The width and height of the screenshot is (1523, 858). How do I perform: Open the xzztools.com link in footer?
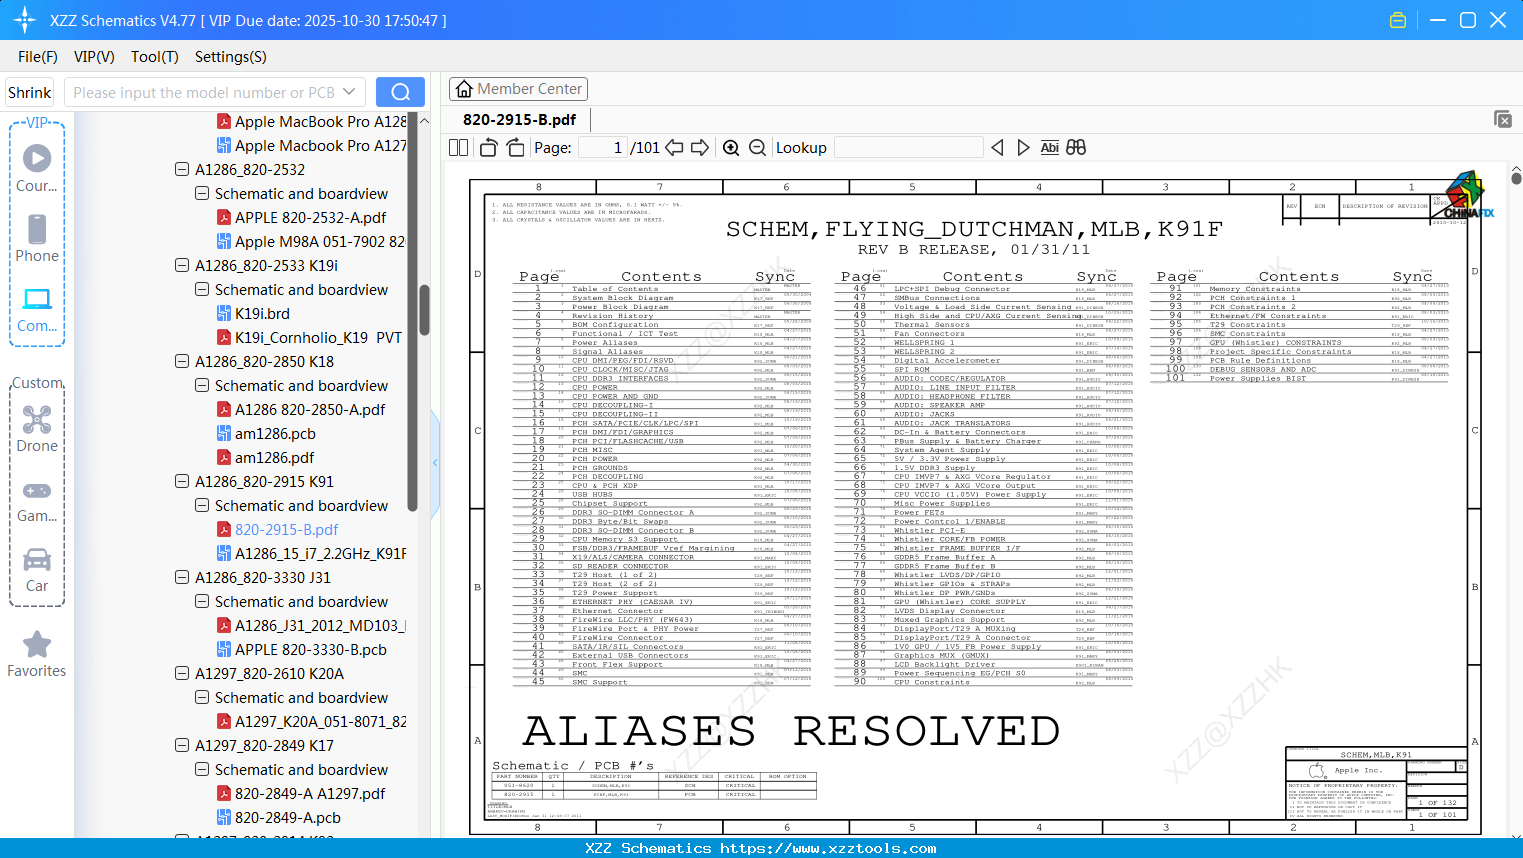828,848
